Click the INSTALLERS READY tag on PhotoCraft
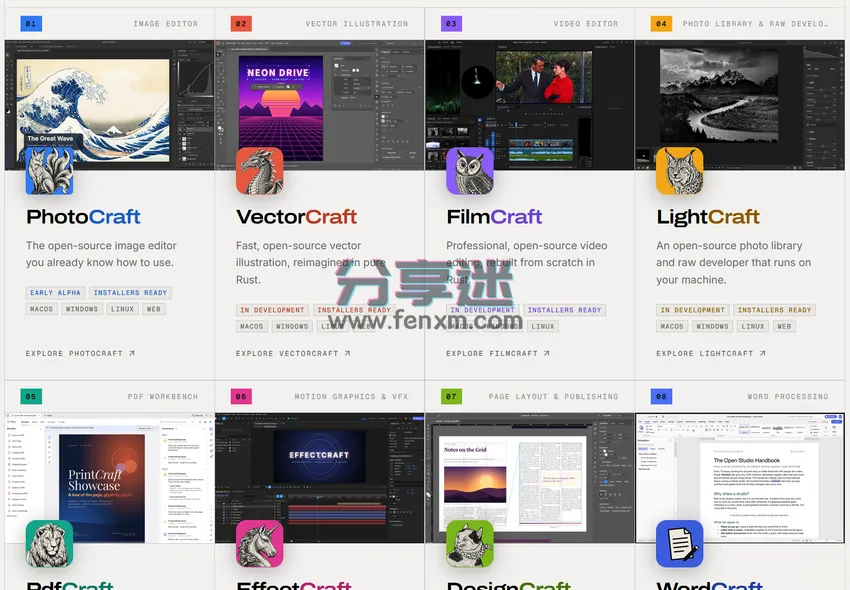Viewport: 850px width, 590px height. point(130,293)
